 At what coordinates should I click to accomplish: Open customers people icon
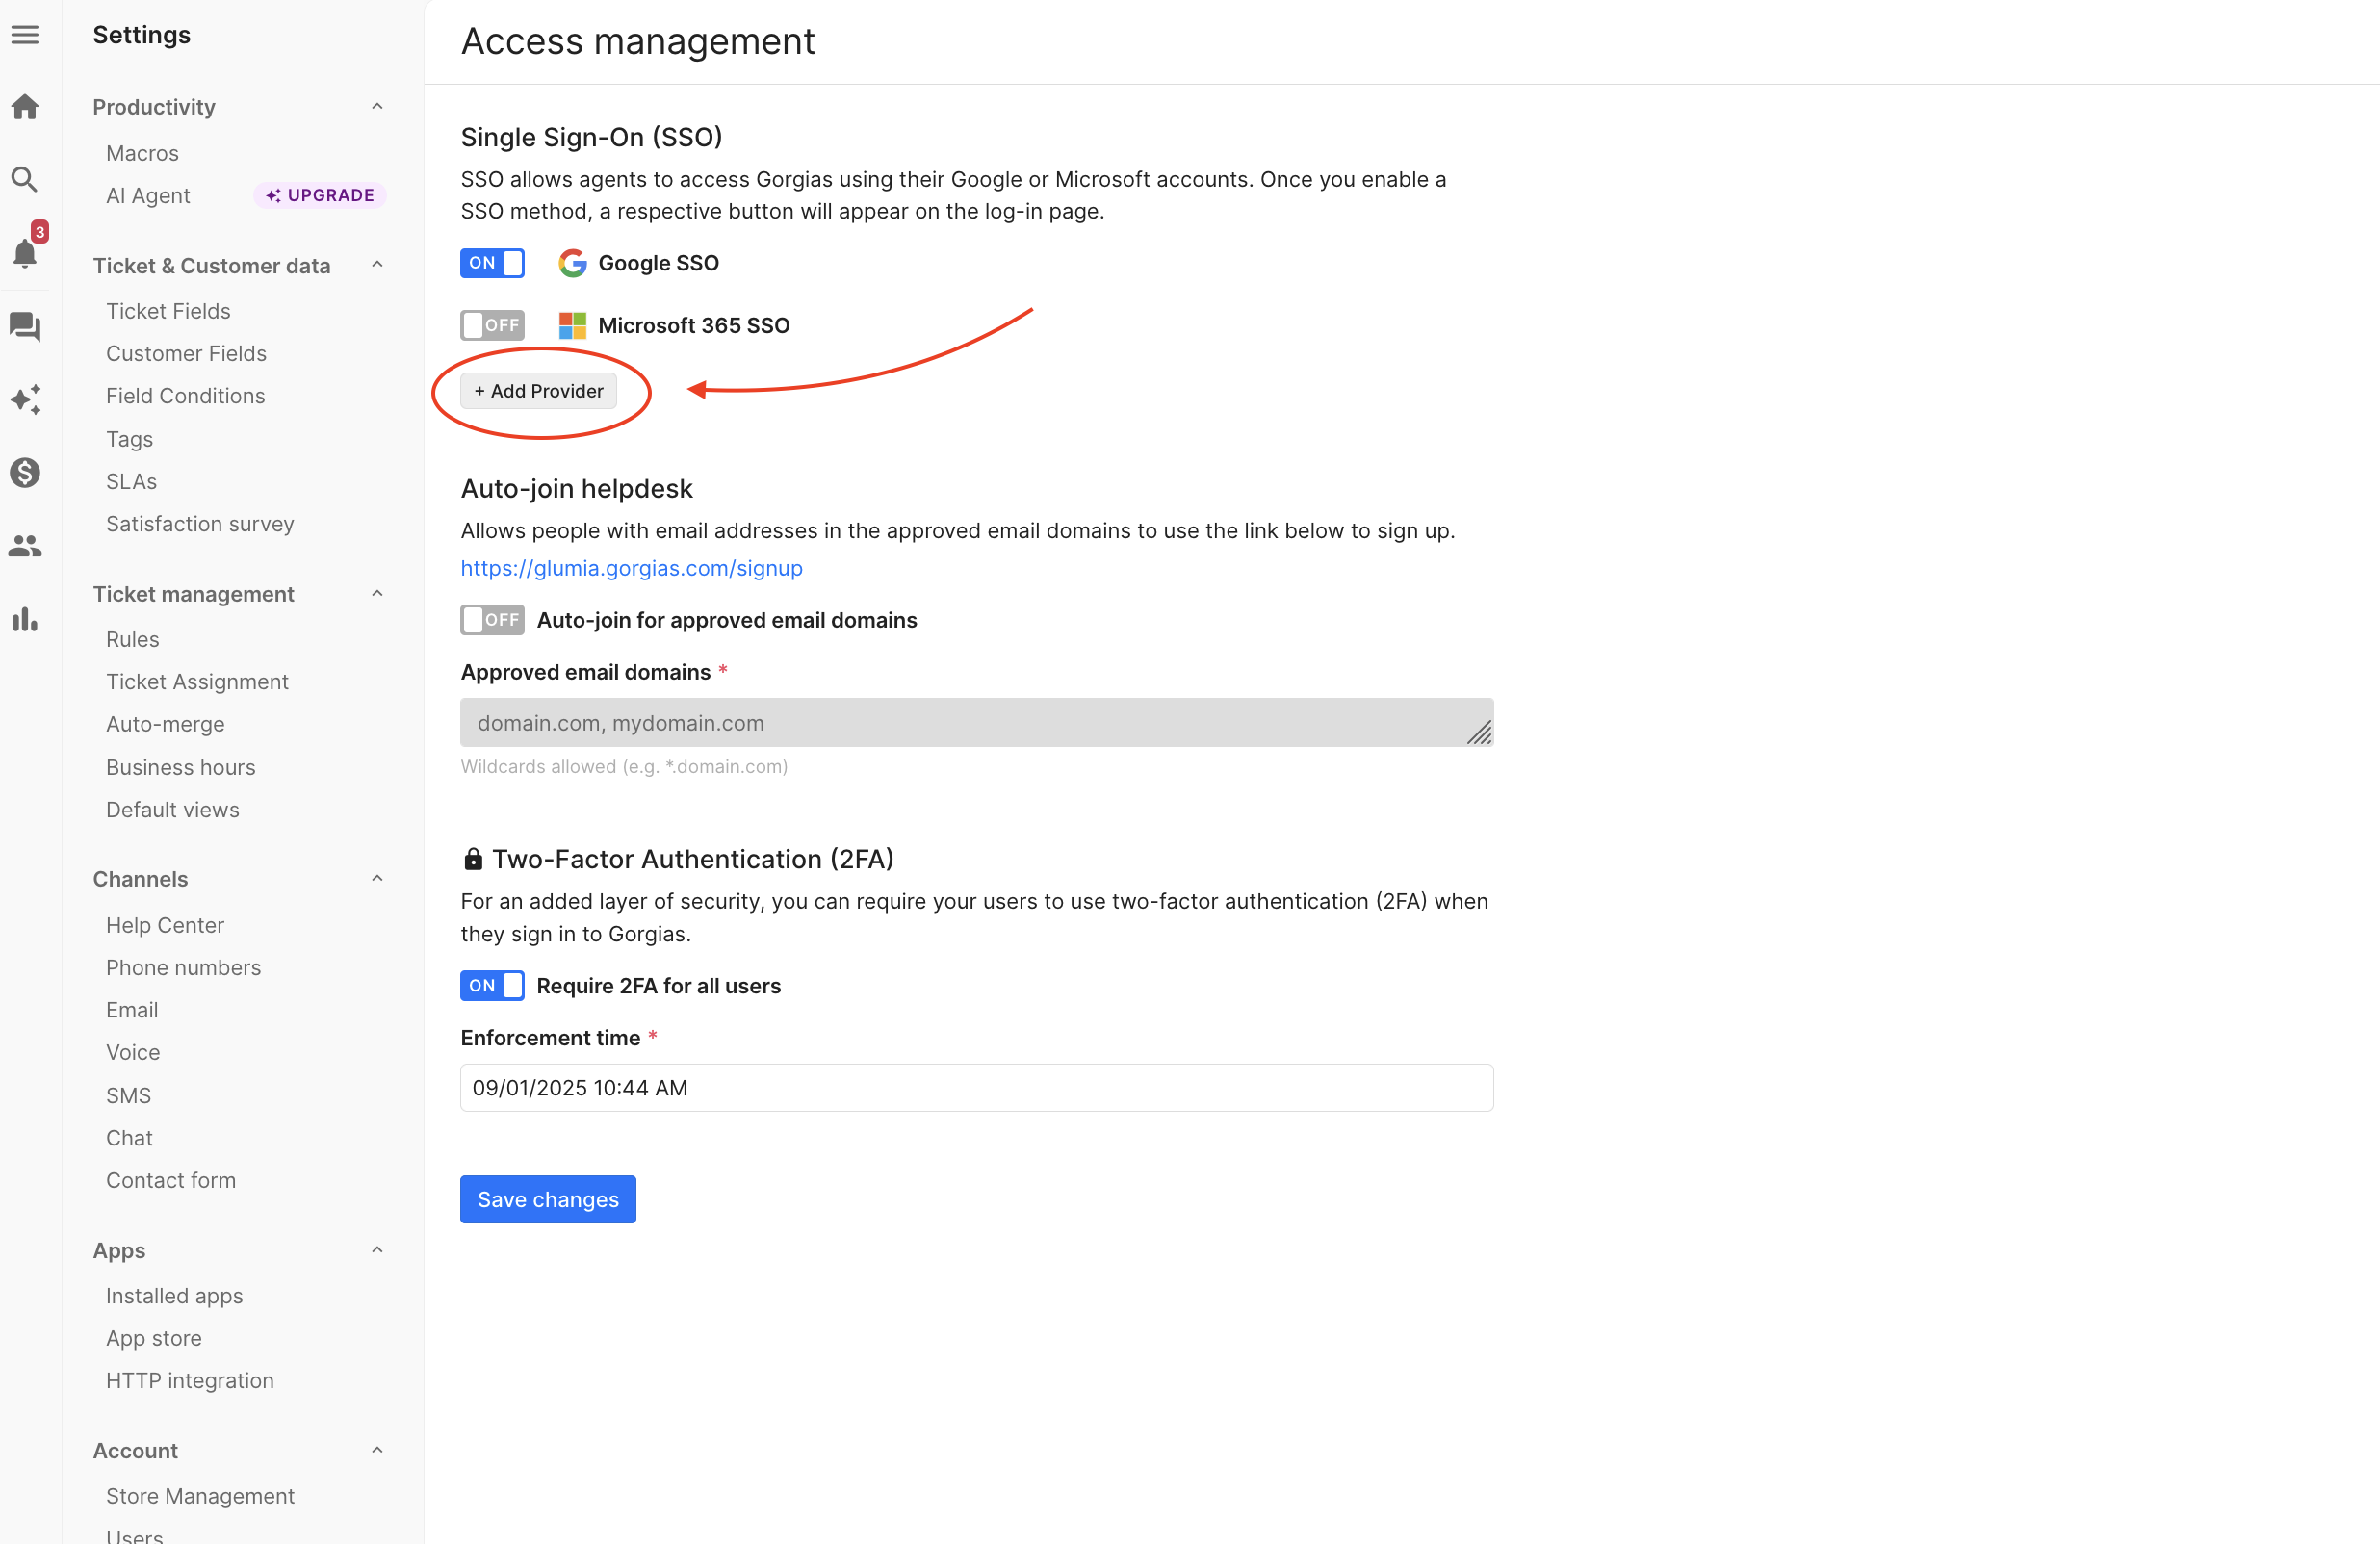pyautogui.click(x=25, y=546)
